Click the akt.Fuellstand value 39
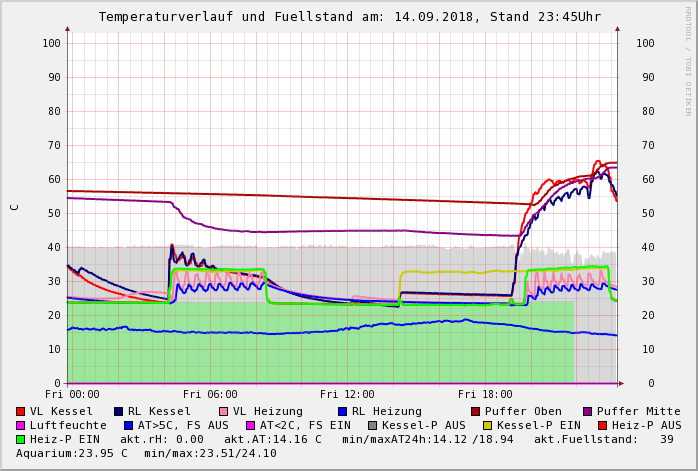 tap(667, 439)
